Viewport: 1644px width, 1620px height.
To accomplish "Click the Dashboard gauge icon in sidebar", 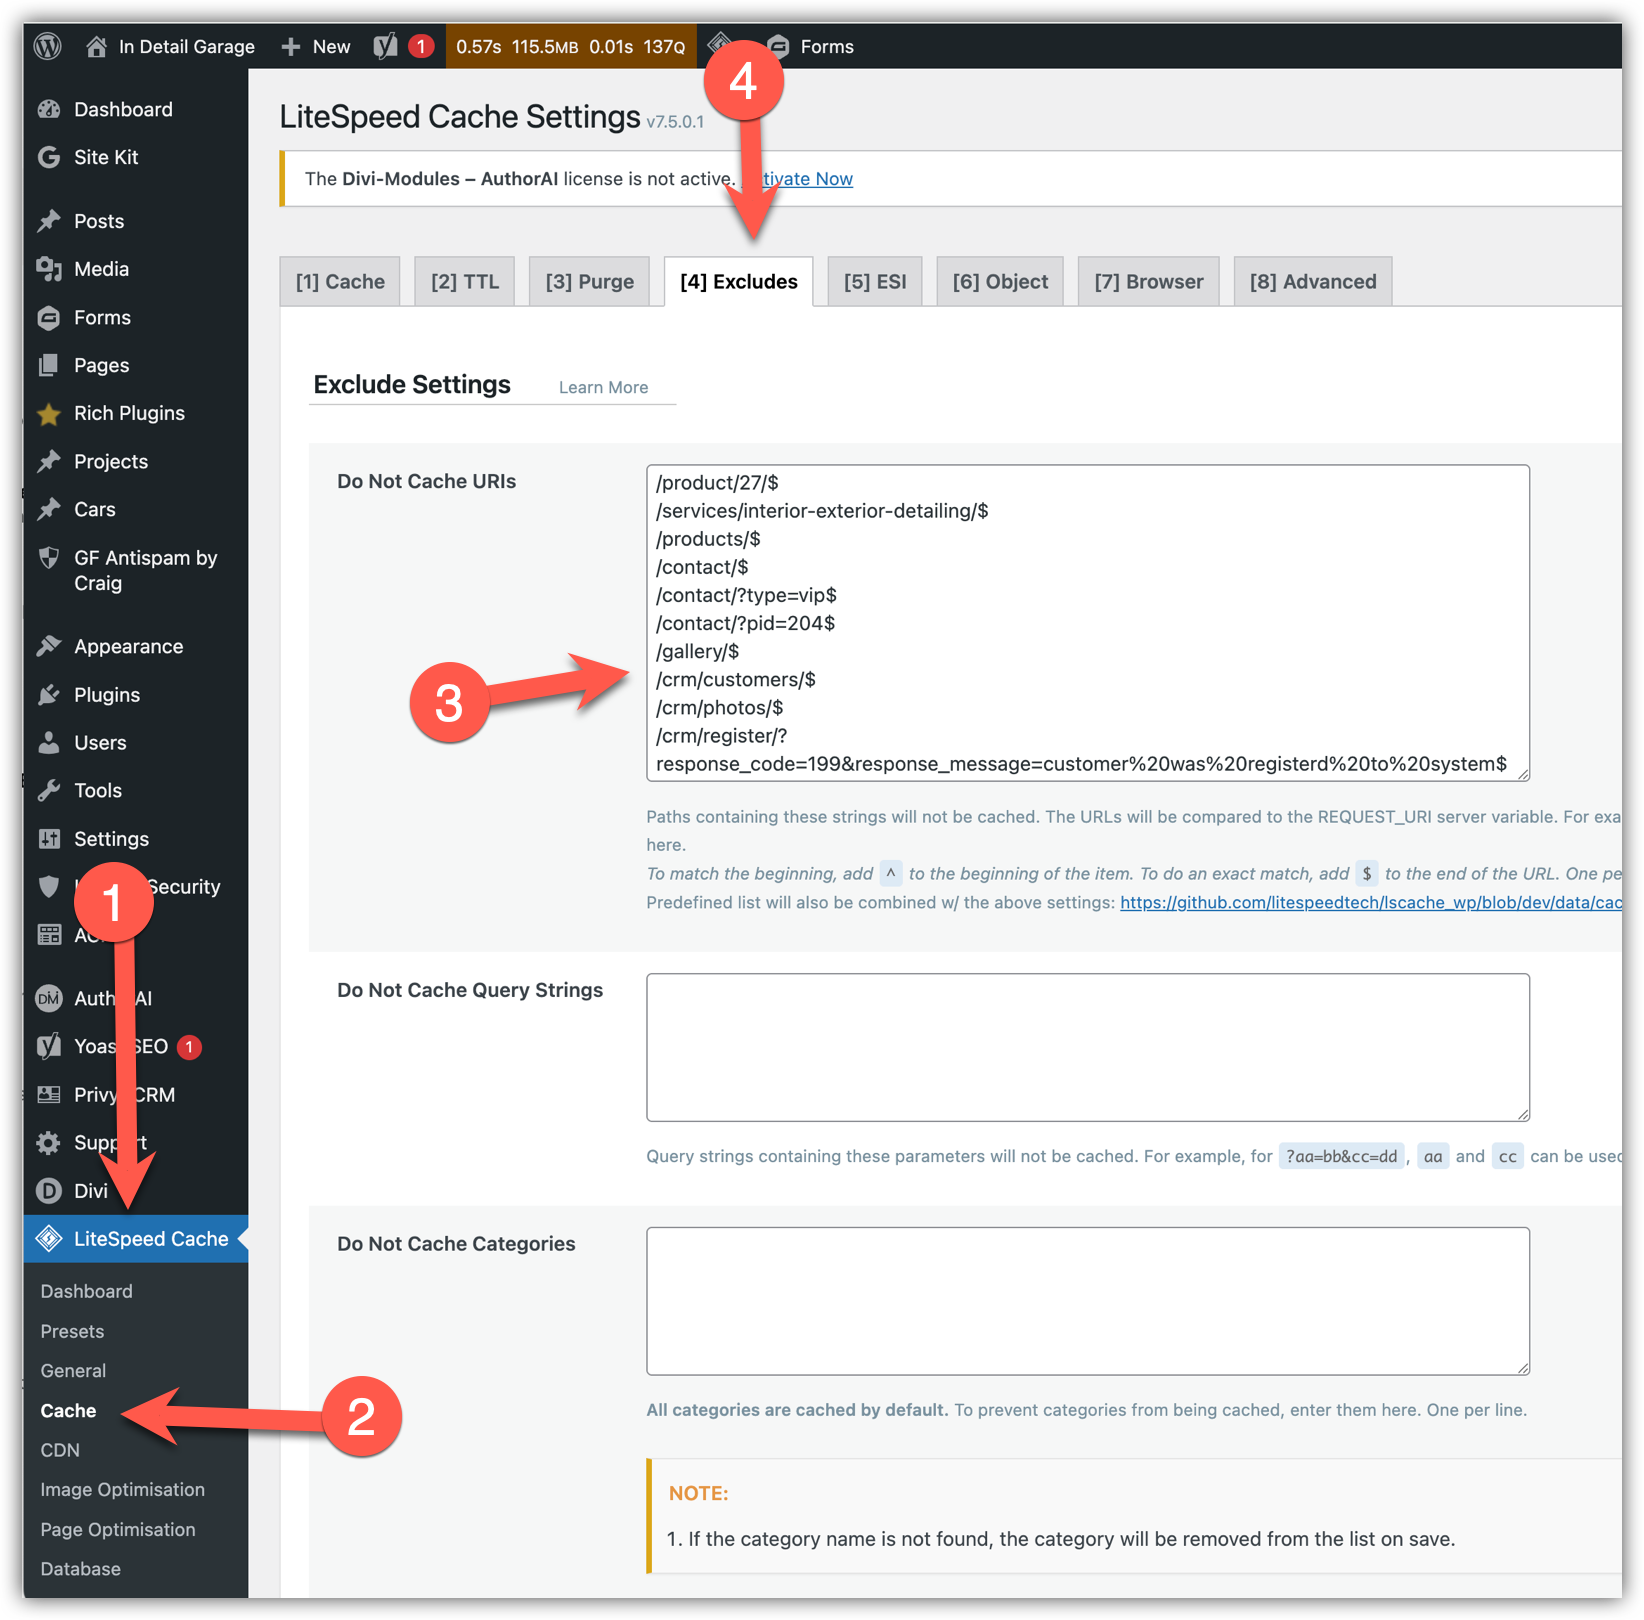I will coord(49,110).
